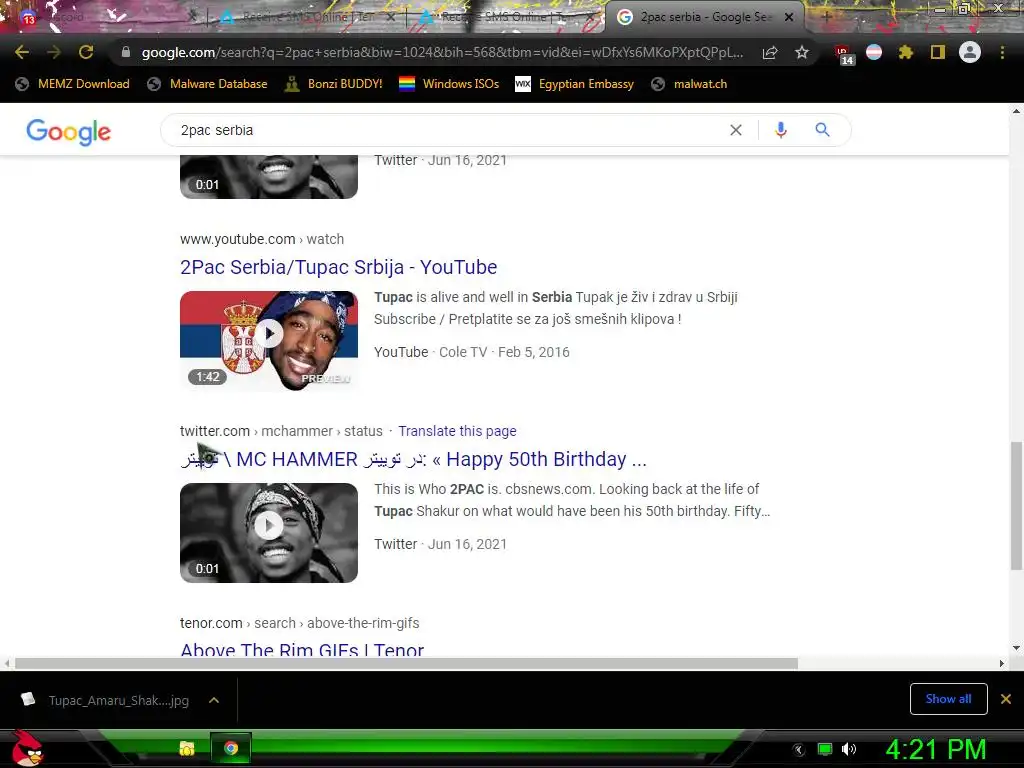Open the Chrome three-dot menu

pyautogui.click(x=1002, y=53)
